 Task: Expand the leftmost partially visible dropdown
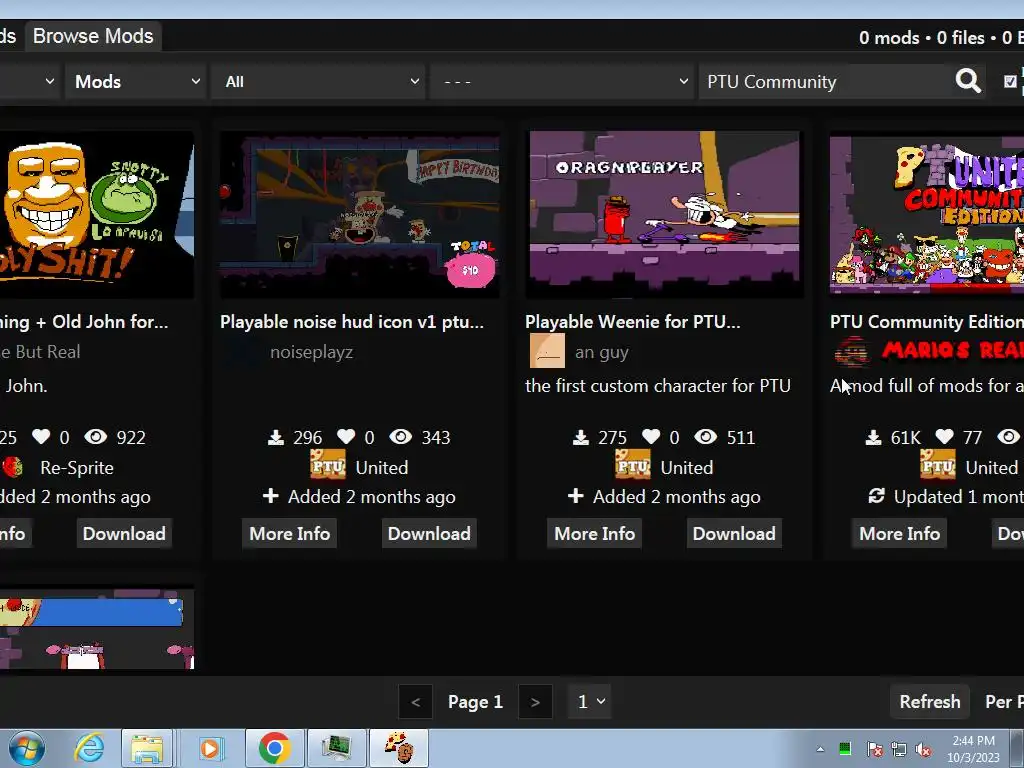29,82
